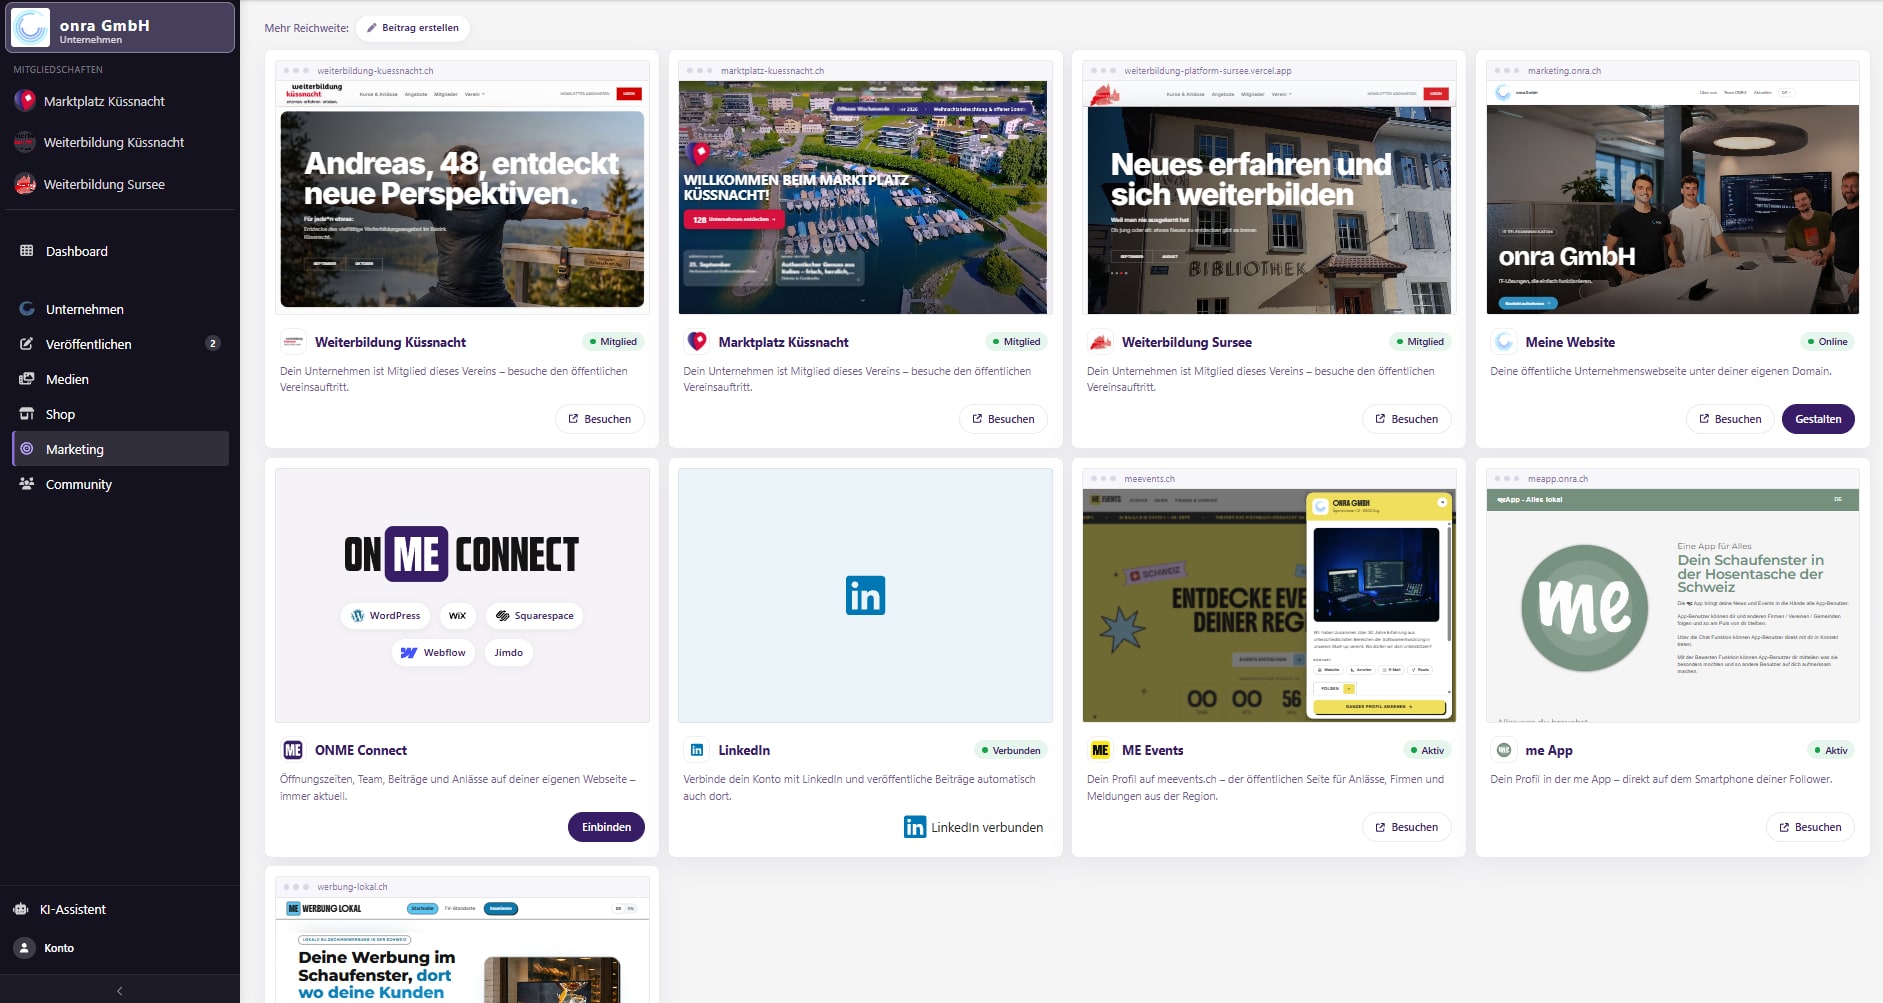Click Besuchen on Meine Website card
The width and height of the screenshot is (1883, 1003).
(x=1730, y=419)
